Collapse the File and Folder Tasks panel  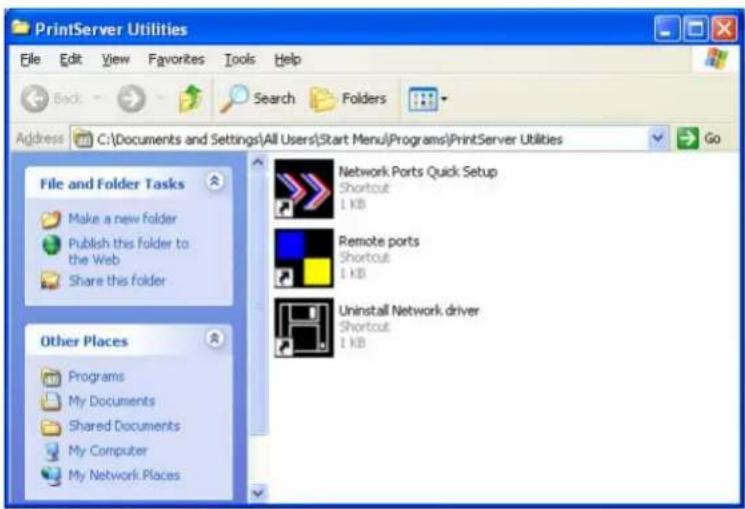point(215,181)
